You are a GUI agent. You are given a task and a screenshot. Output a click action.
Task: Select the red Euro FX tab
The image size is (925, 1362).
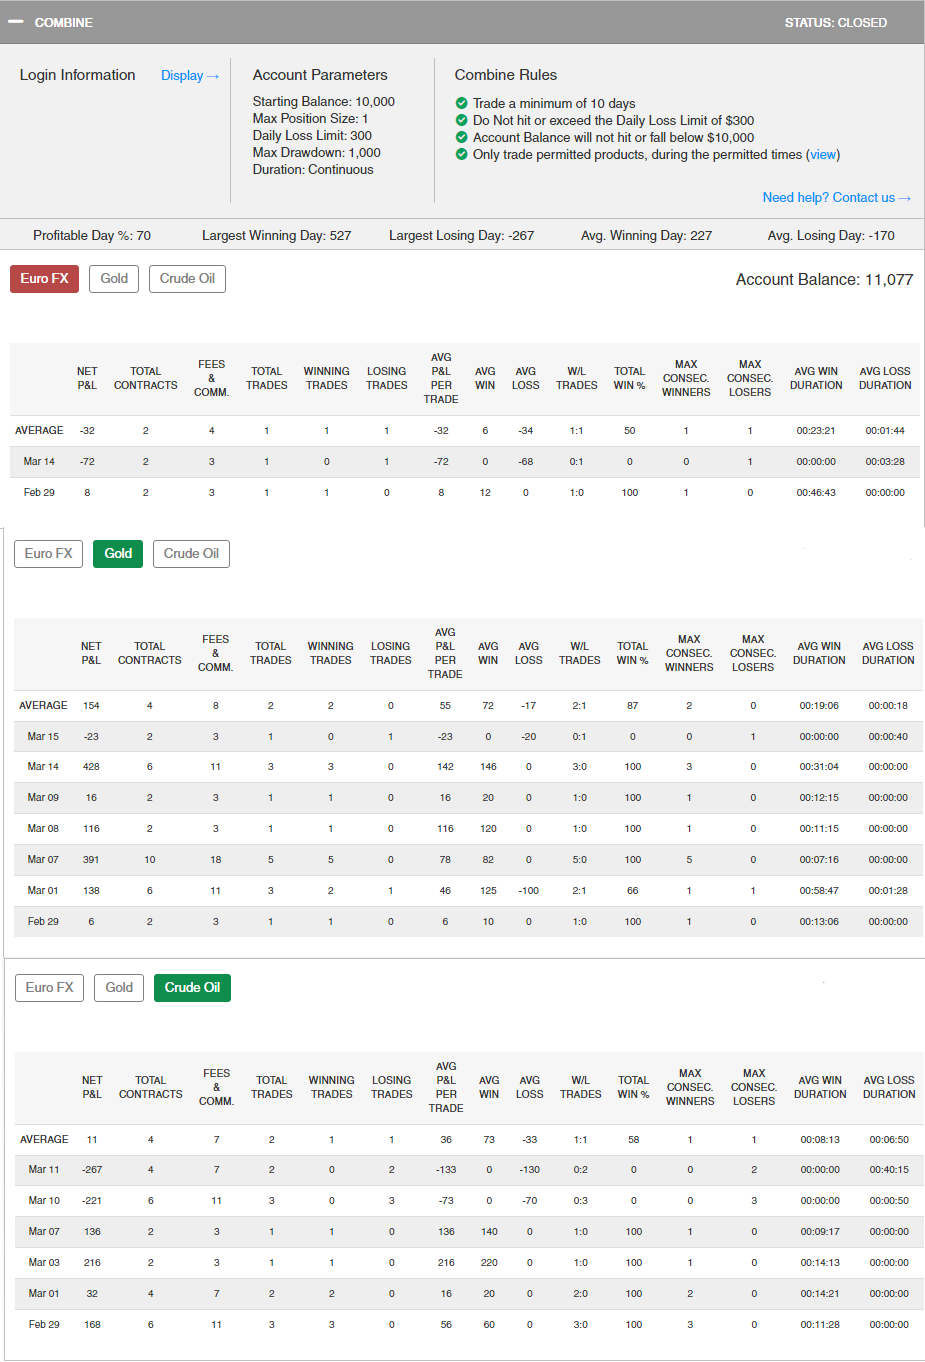[x=44, y=279]
